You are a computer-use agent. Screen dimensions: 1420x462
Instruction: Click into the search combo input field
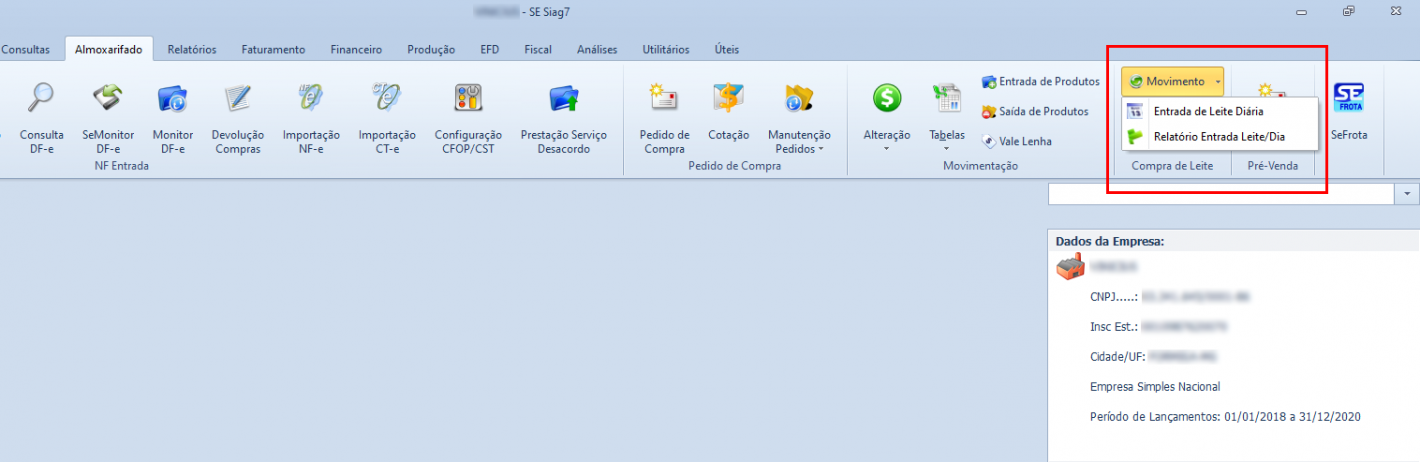point(1221,194)
